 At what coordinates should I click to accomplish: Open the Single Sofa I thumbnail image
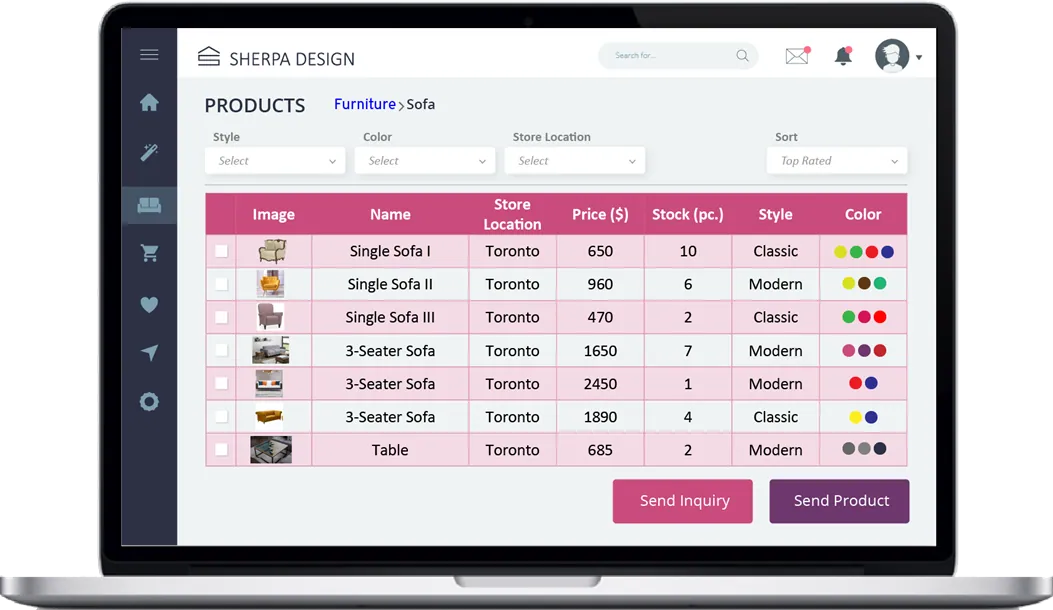click(x=271, y=251)
